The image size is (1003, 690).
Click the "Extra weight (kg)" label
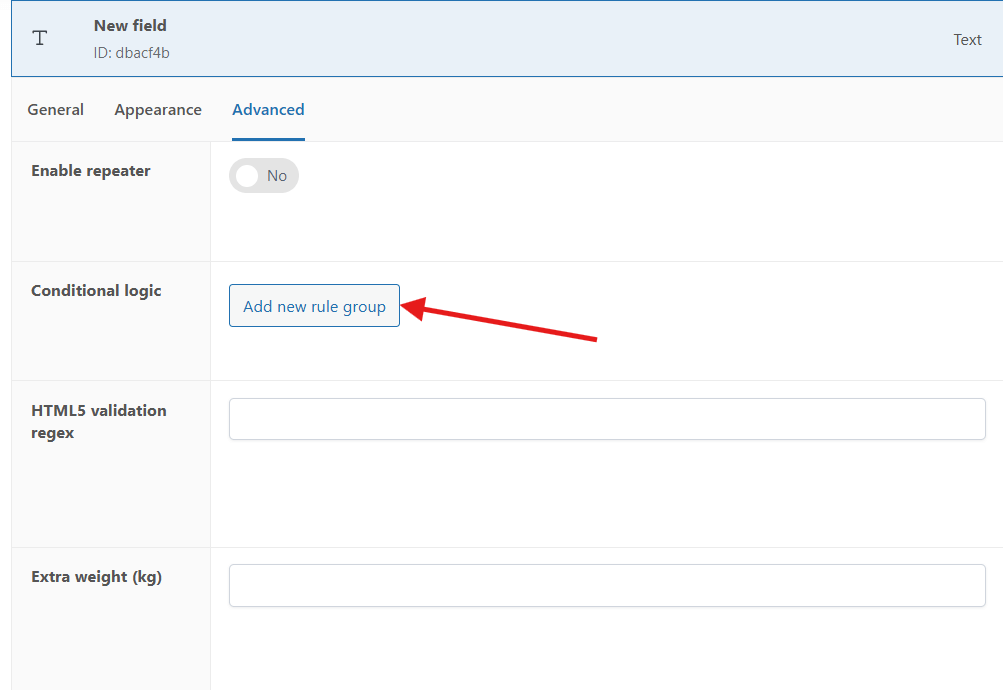(x=96, y=577)
